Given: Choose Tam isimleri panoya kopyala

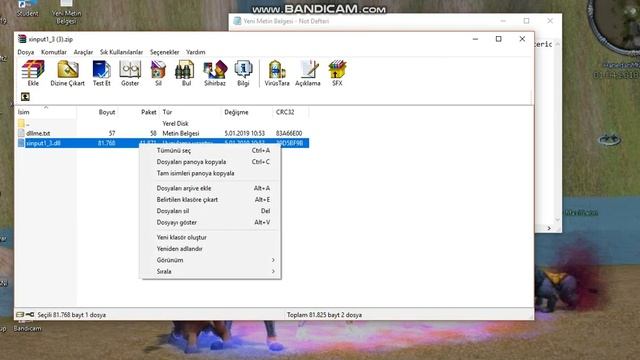Looking at the screenshot, I should pos(211,173).
